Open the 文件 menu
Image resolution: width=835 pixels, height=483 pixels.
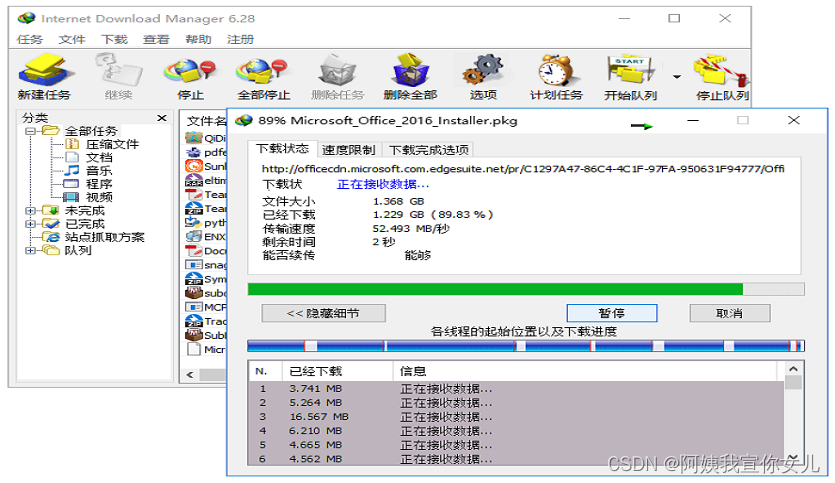click(x=71, y=39)
